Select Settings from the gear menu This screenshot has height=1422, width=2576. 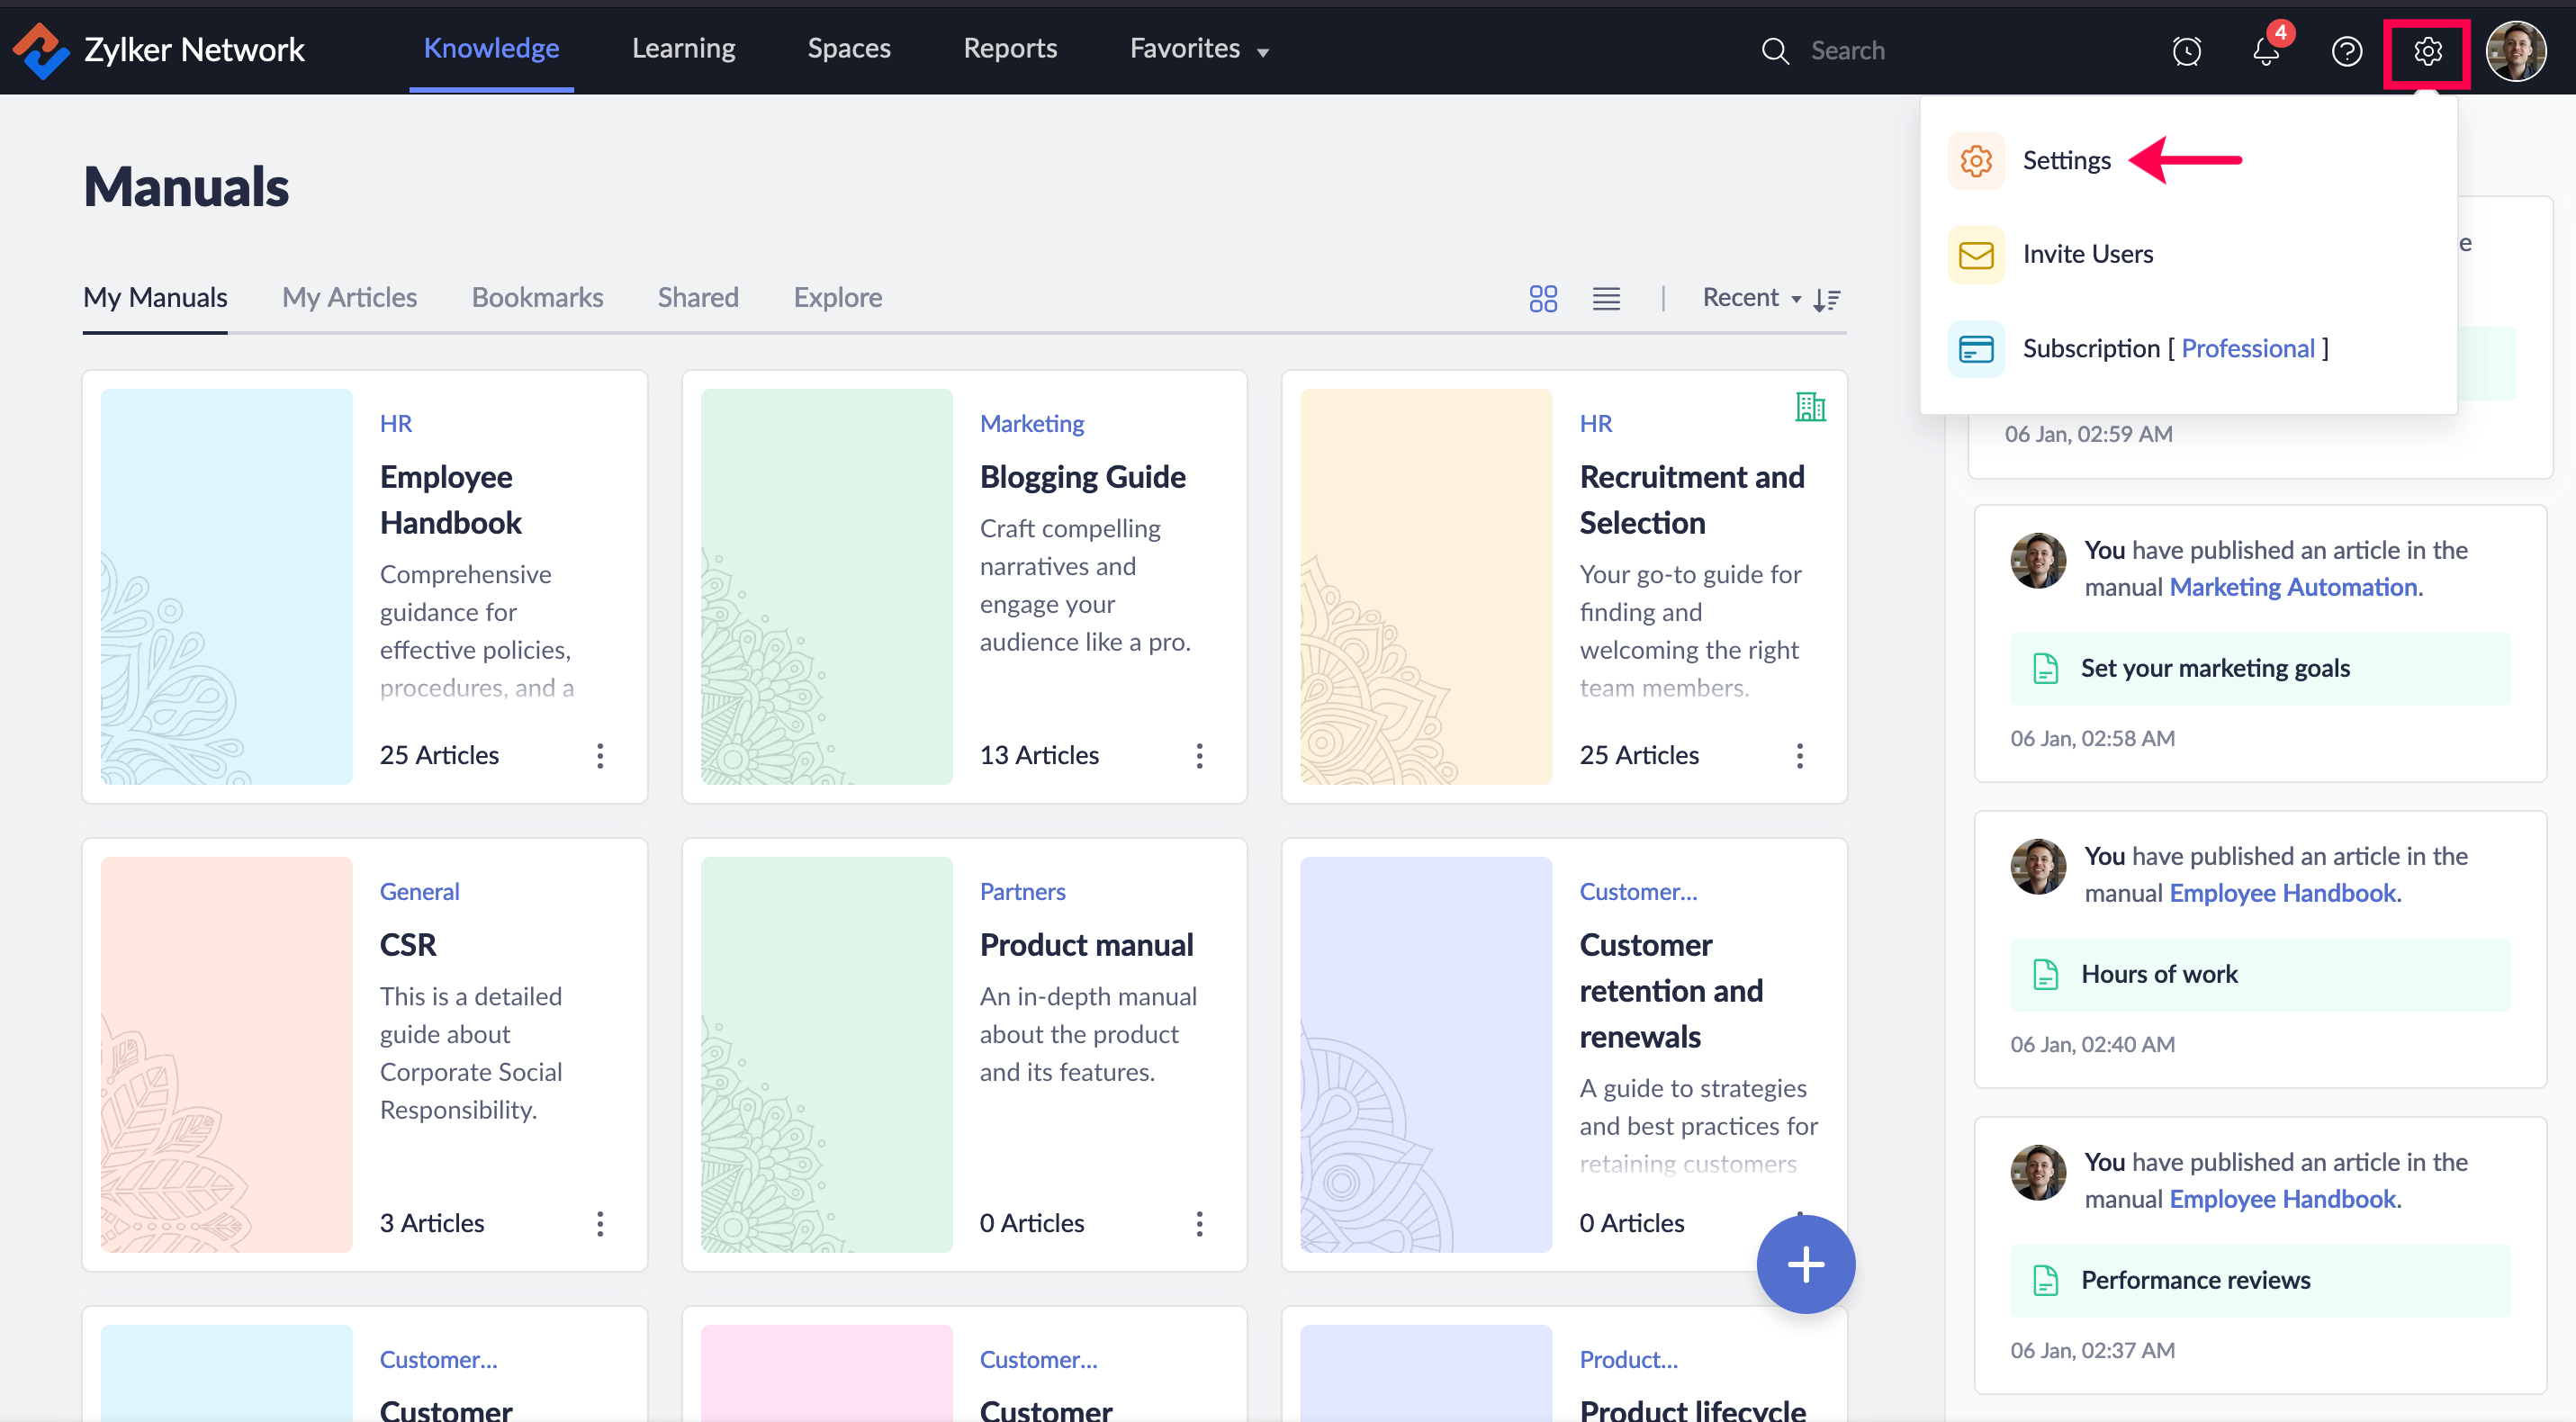point(2066,160)
